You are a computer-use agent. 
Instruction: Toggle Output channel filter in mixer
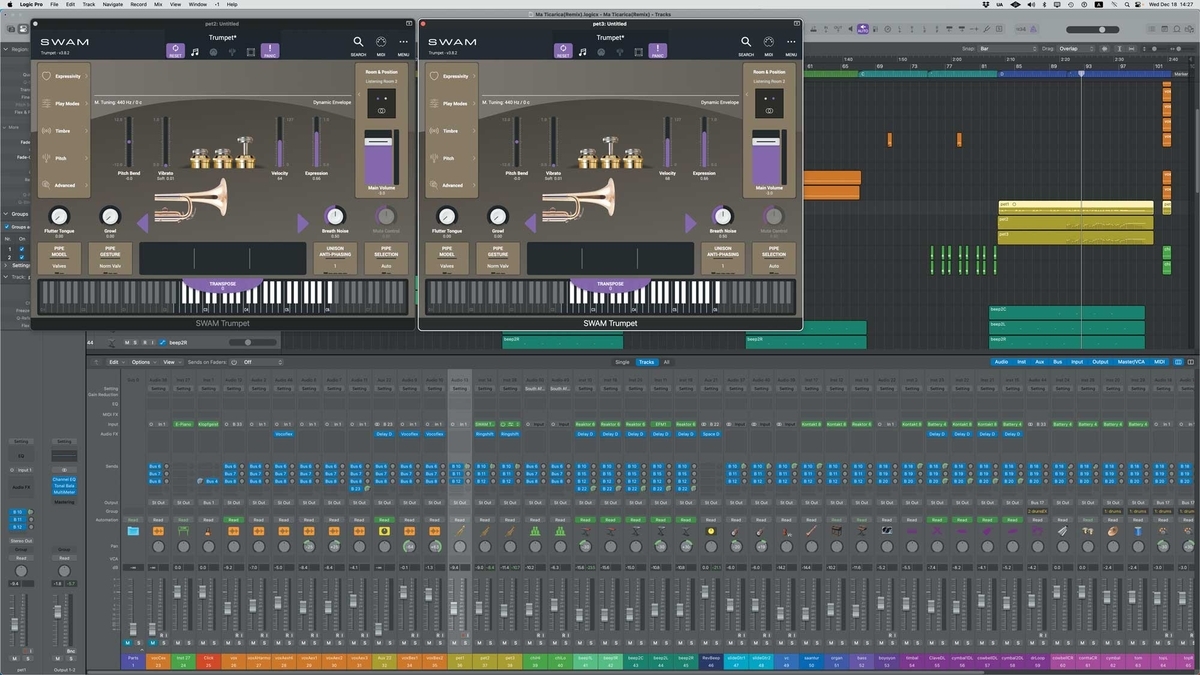[x=1100, y=362]
